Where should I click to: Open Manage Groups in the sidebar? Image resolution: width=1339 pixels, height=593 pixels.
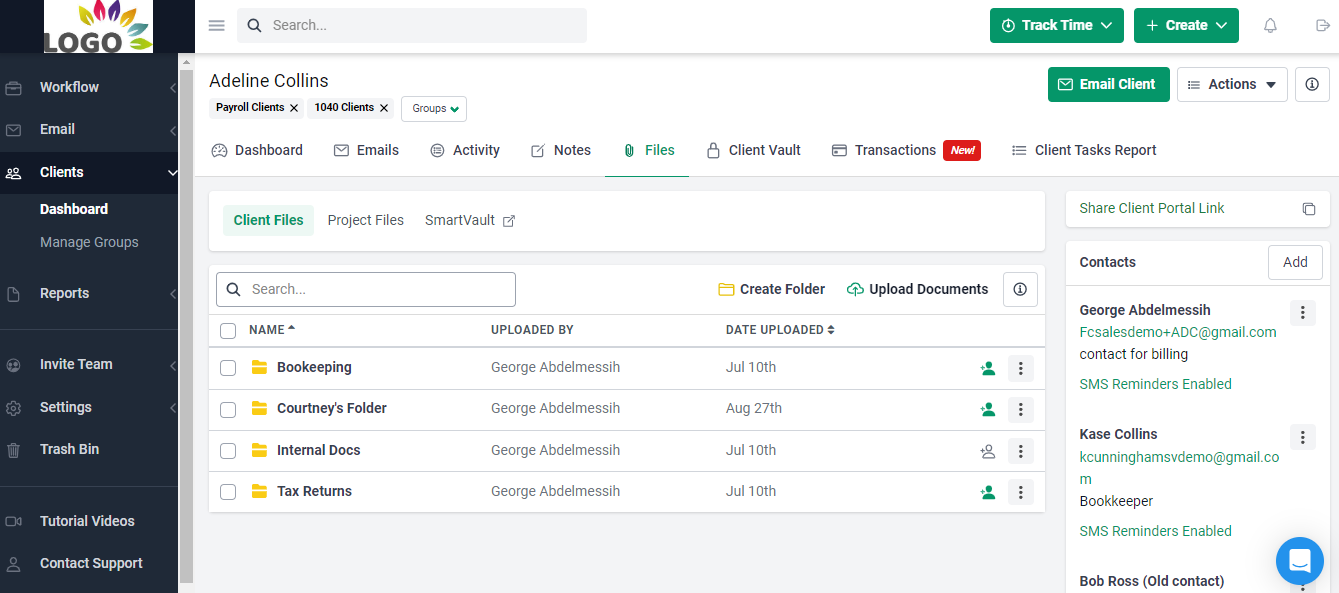coord(89,242)
